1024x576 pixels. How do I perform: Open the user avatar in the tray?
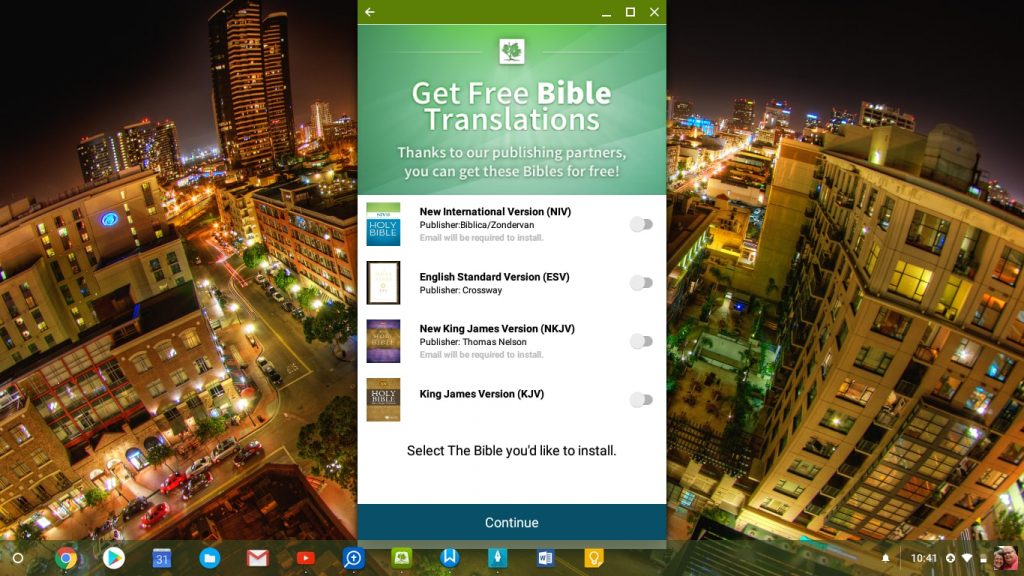[x=1005, y=558]
